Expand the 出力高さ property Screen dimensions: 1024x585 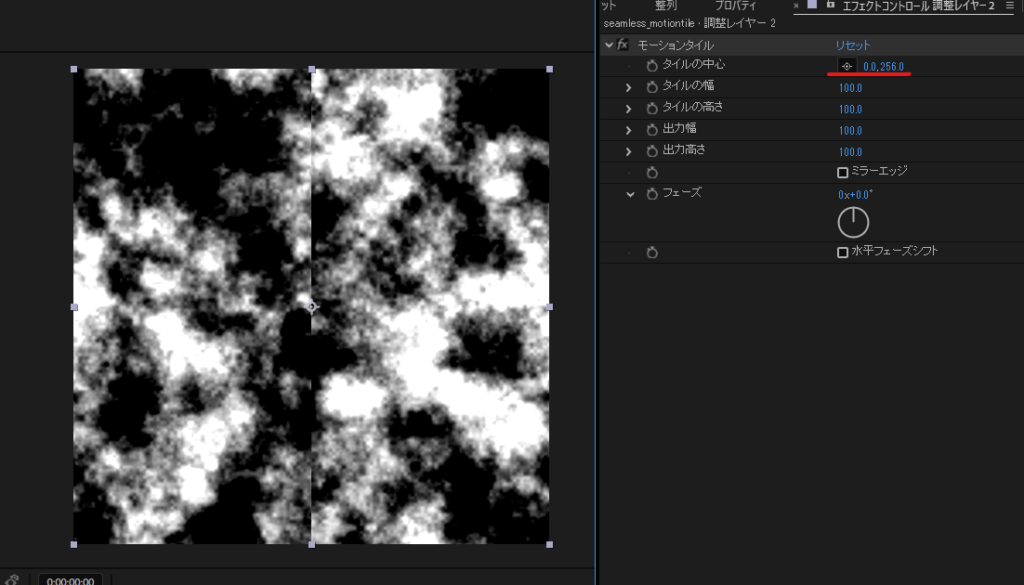(x=629, y=151)
